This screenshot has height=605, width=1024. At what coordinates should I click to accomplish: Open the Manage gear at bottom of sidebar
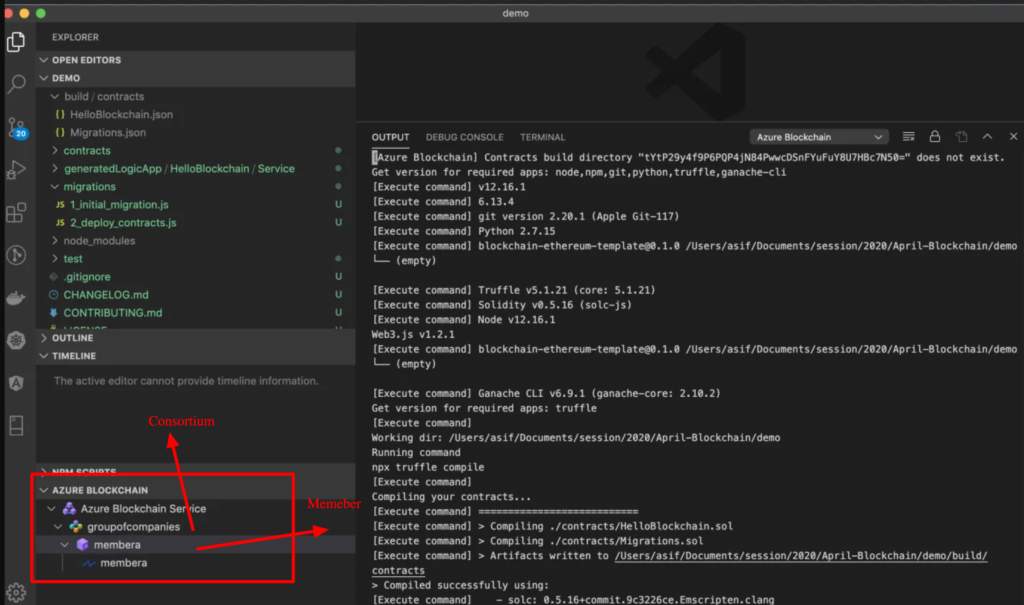pos(15,593)
